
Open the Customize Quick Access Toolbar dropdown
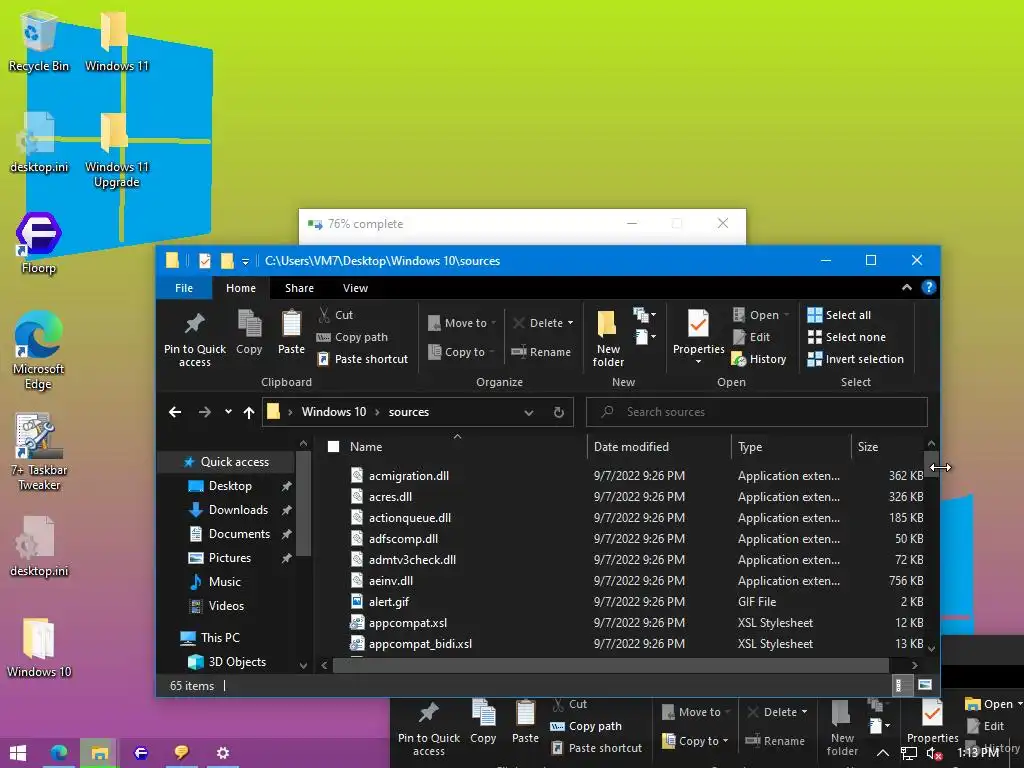pyautogui.click(x=246, y=261)
